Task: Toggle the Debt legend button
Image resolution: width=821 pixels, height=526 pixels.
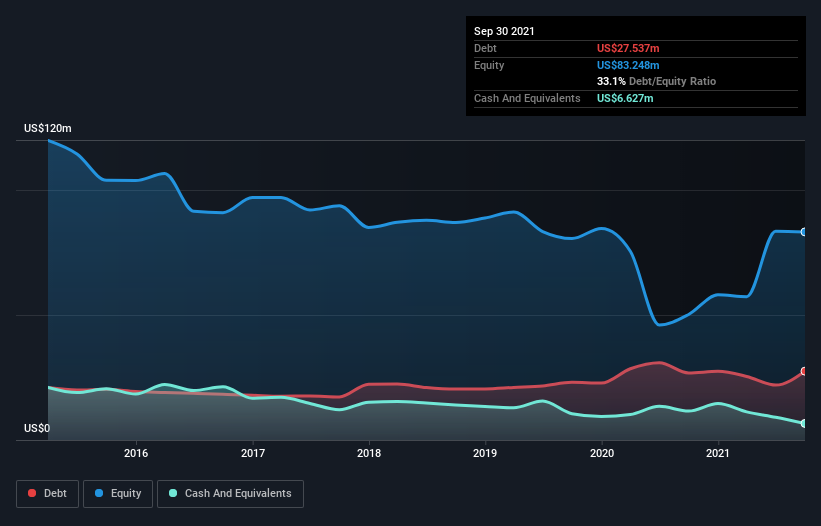Action: coord(47,494)
